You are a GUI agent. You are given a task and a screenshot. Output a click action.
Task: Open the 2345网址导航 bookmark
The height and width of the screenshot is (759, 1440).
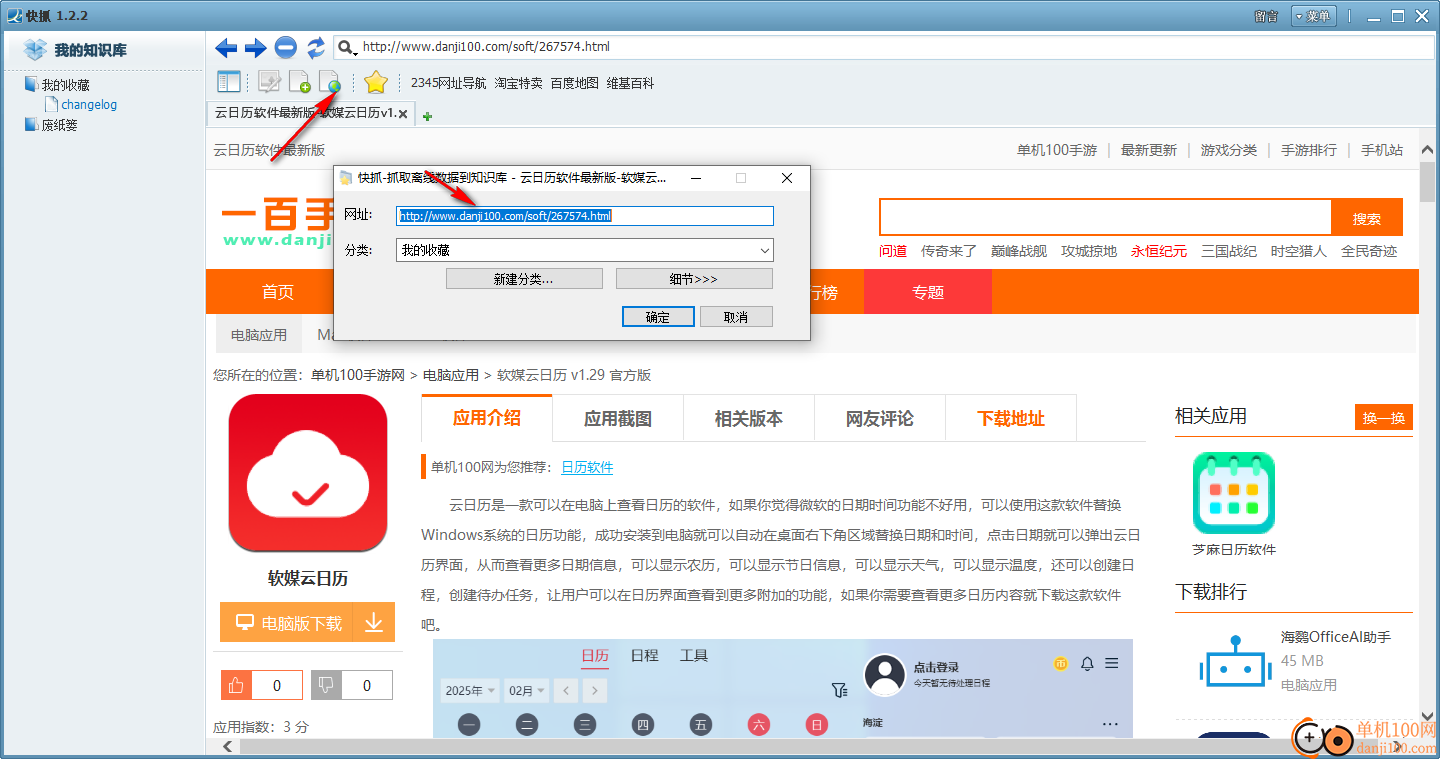pos(448,83)
